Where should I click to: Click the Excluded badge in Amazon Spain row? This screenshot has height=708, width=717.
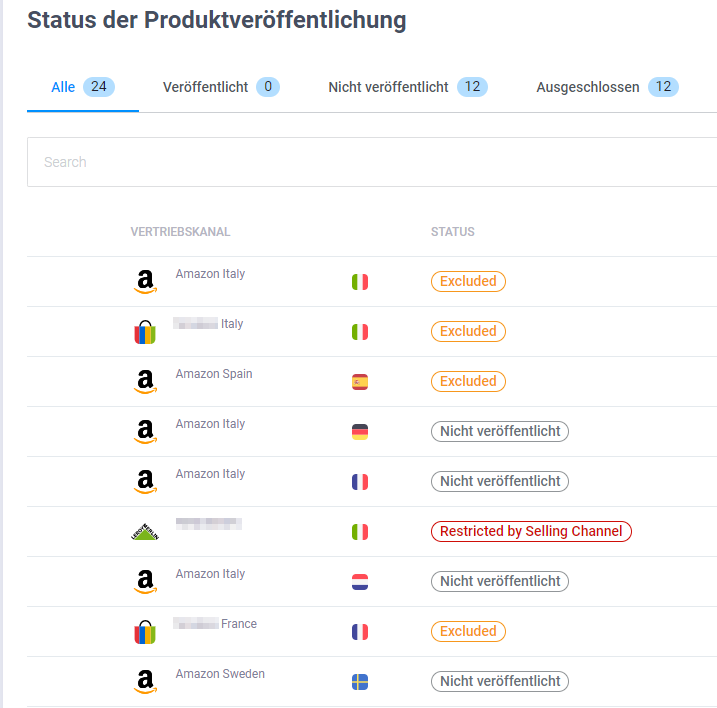[x=468, y=381]
